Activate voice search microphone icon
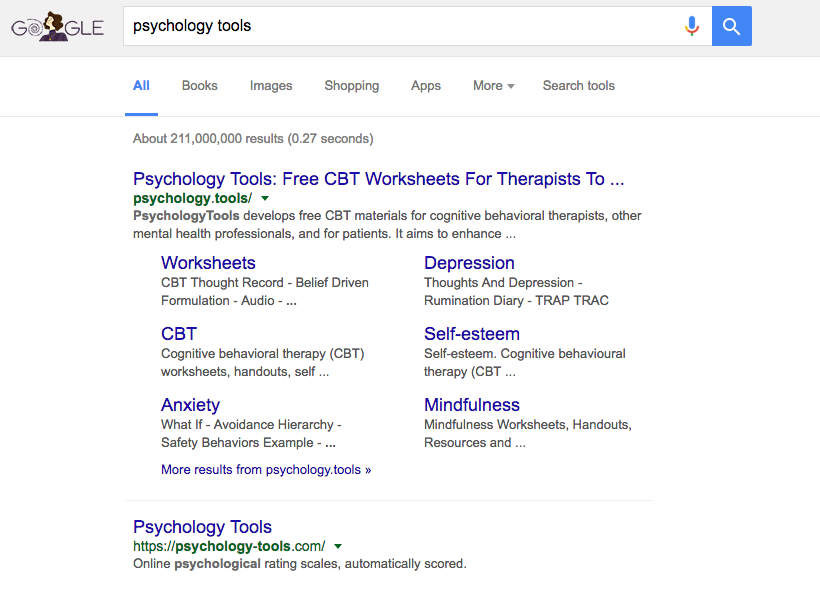The height and width of the screenshot is (592, 820). (x=691, y=26)
